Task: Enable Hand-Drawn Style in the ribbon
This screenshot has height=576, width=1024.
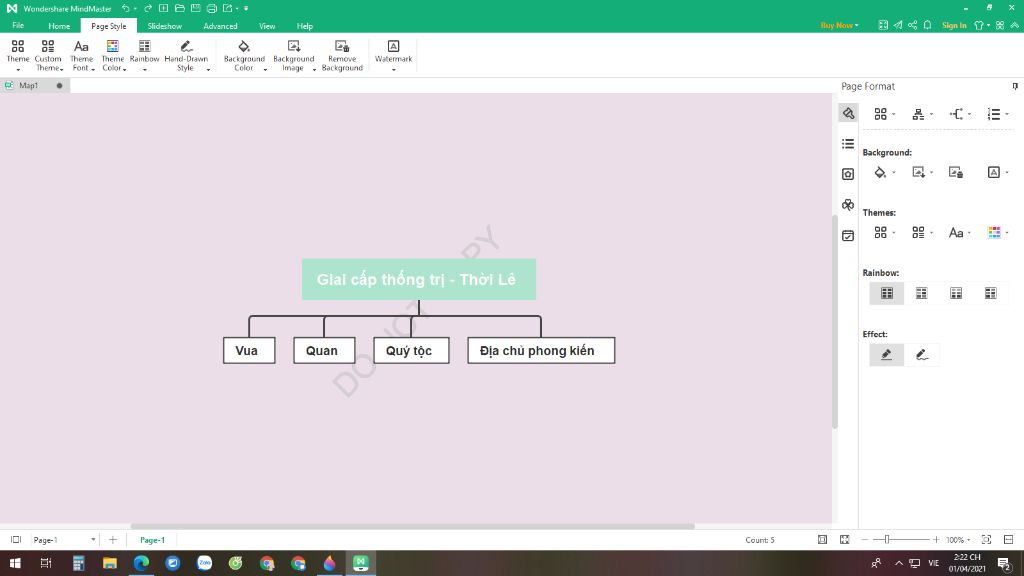Action: tap(186, 56)
